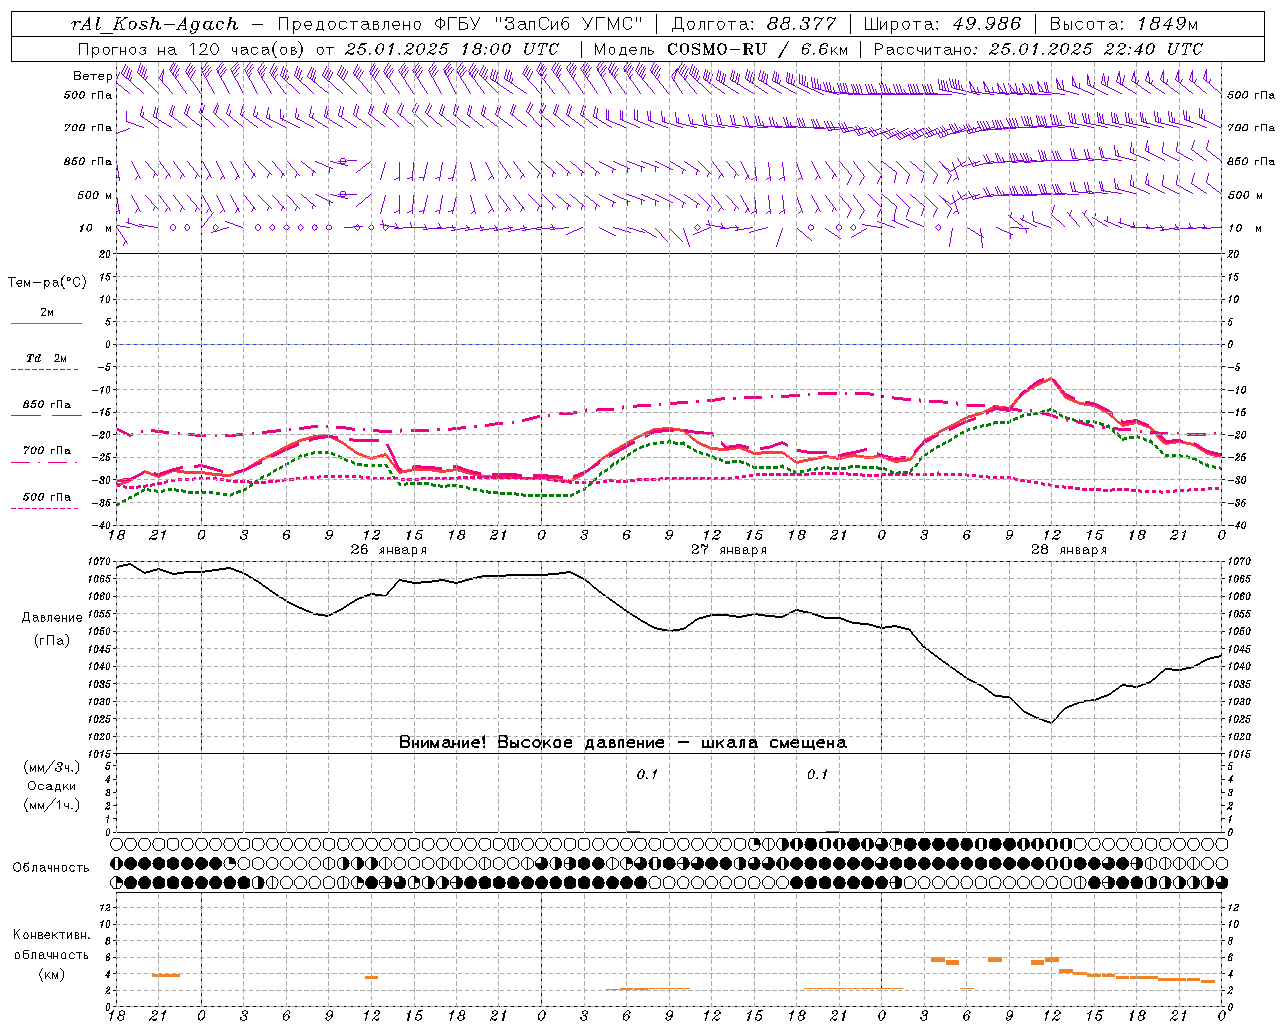The height and width of the screenshot is (1024, 1280).
Task: Click the forecast start time 25.01.2025 18:00 UTC
Action: pyautogui.click(x=452, y=49)
